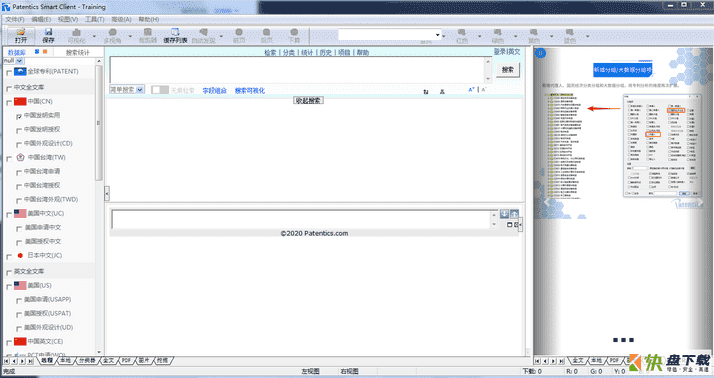Click the download arrow icon beside lower text box
The image size is (714, 378).
point(505,214)
